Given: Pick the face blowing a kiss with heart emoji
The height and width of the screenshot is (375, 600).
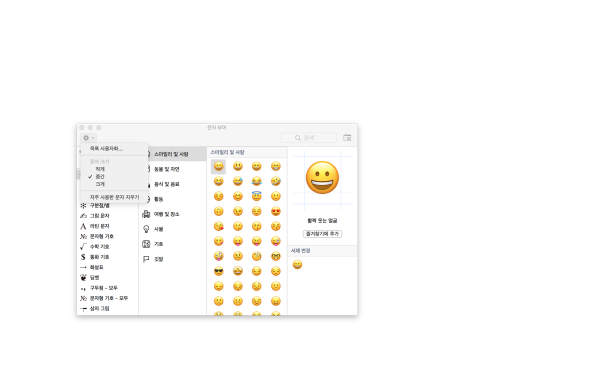Looking at the screenshot, I should [218, 226].
